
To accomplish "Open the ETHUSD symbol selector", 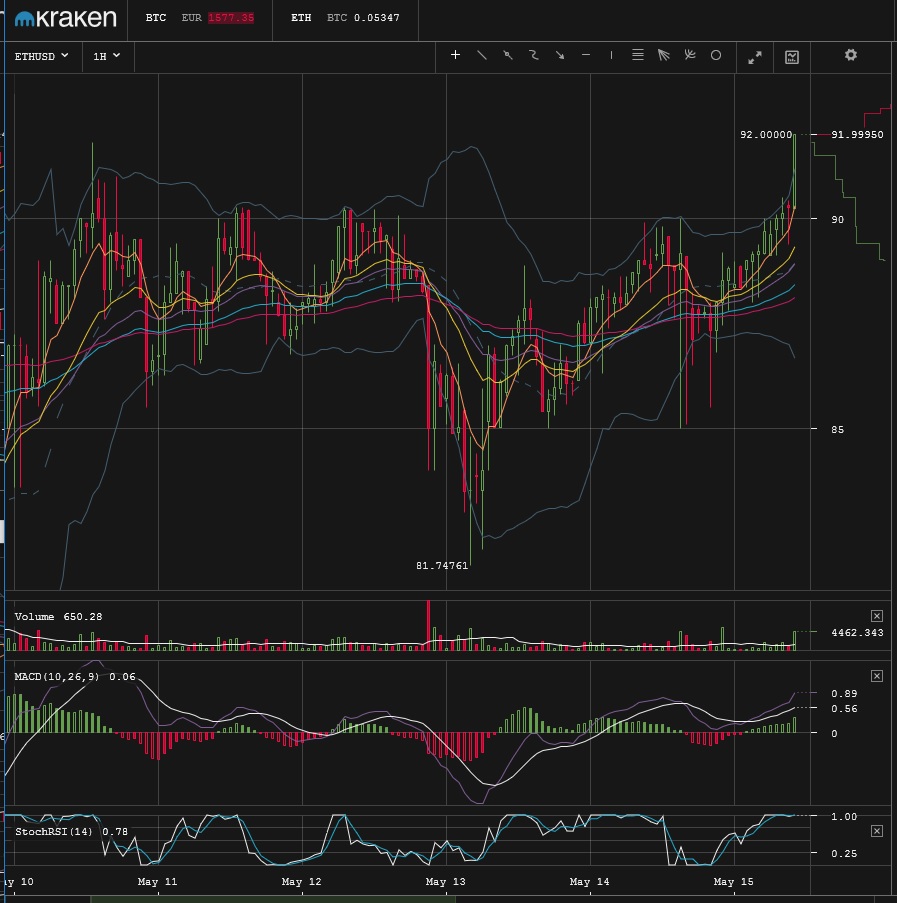I will [38, 56].
